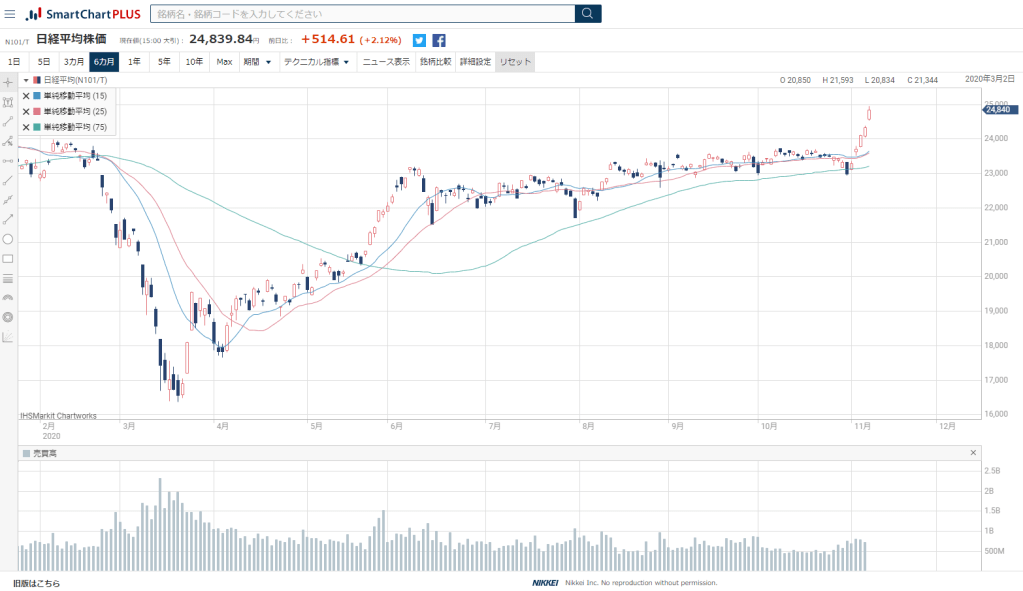Screen dimensions: 1023x591
Task: Click the stock name search field
Action: tap(362, 14)
